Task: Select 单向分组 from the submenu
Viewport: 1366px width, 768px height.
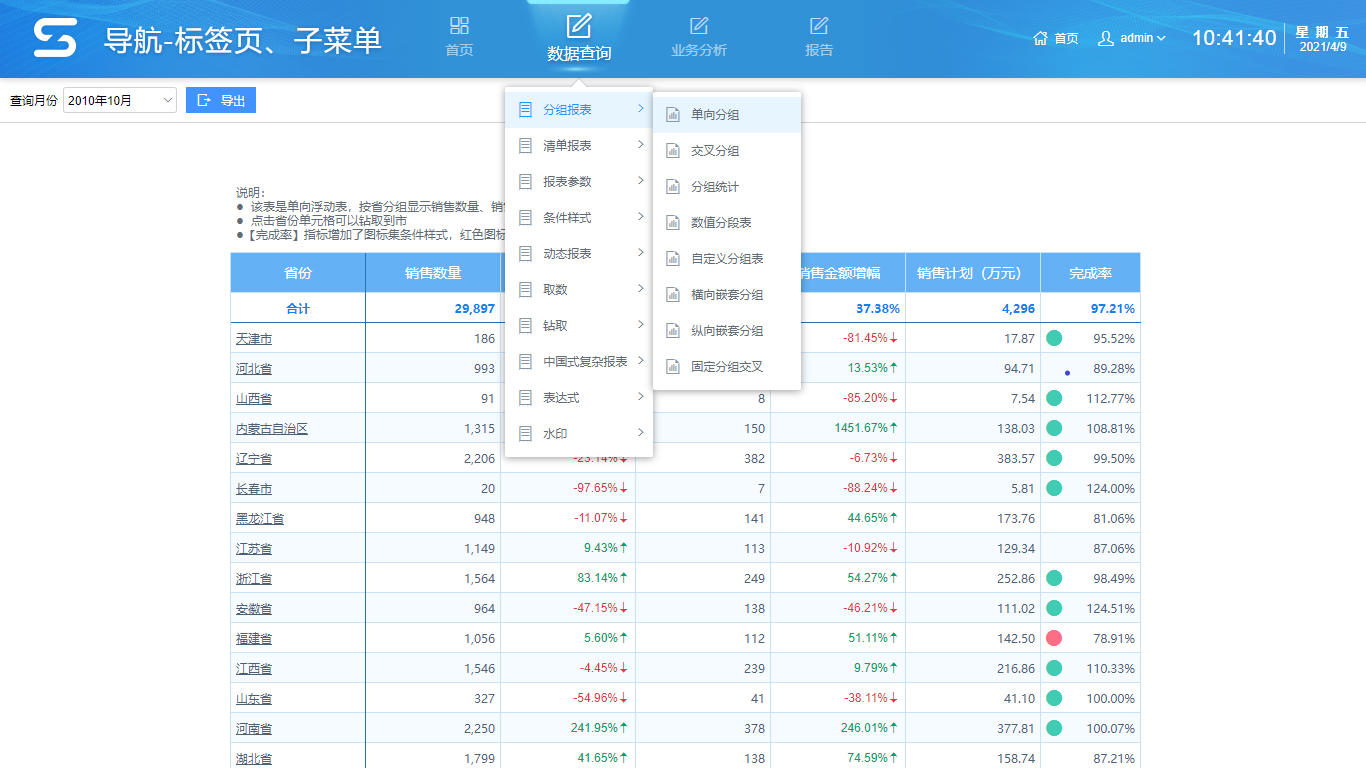Action: coord(715,115)
